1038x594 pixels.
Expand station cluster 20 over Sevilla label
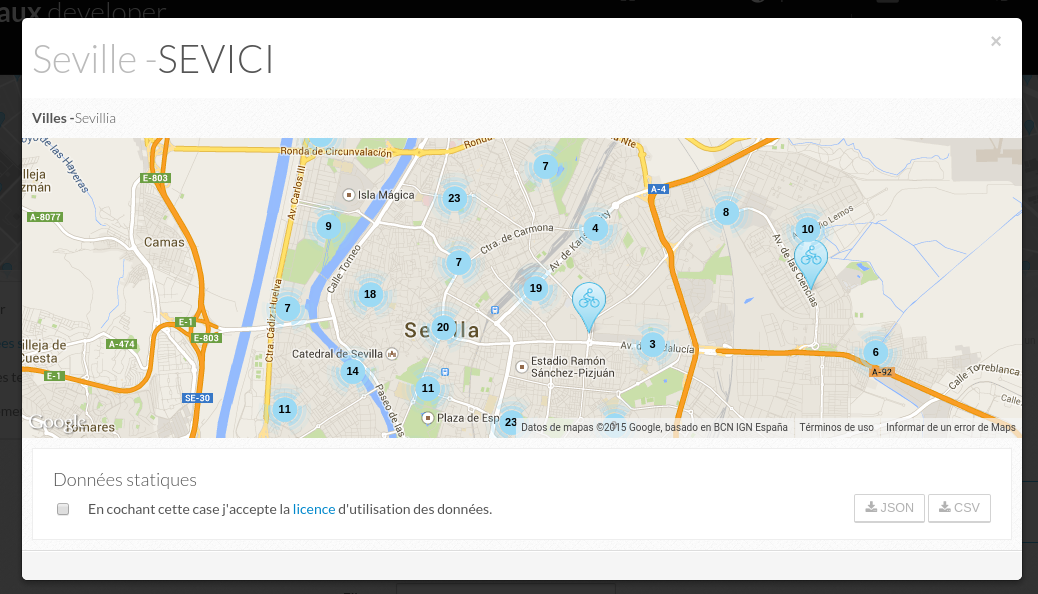click(443, 327)
